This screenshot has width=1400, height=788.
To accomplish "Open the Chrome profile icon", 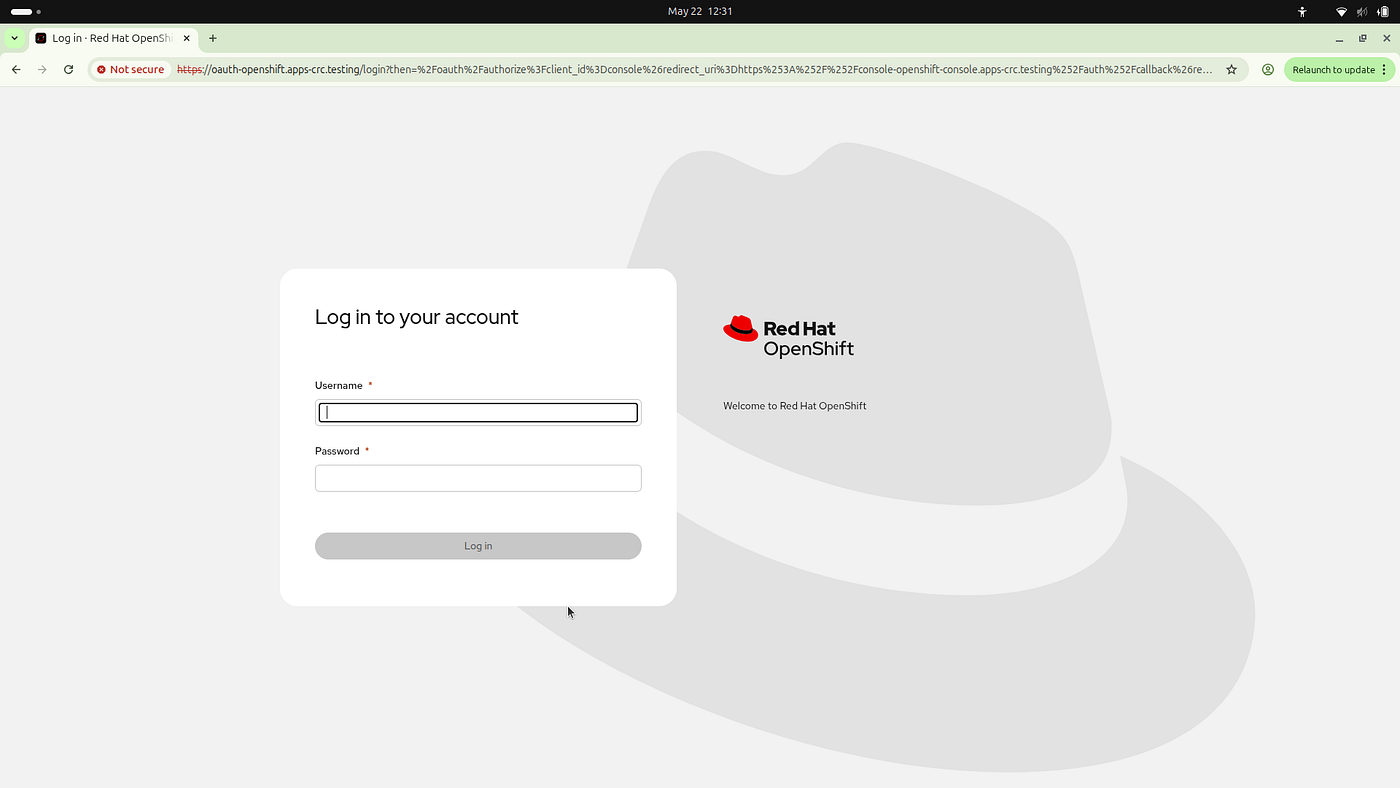I will click(1268, 70).
